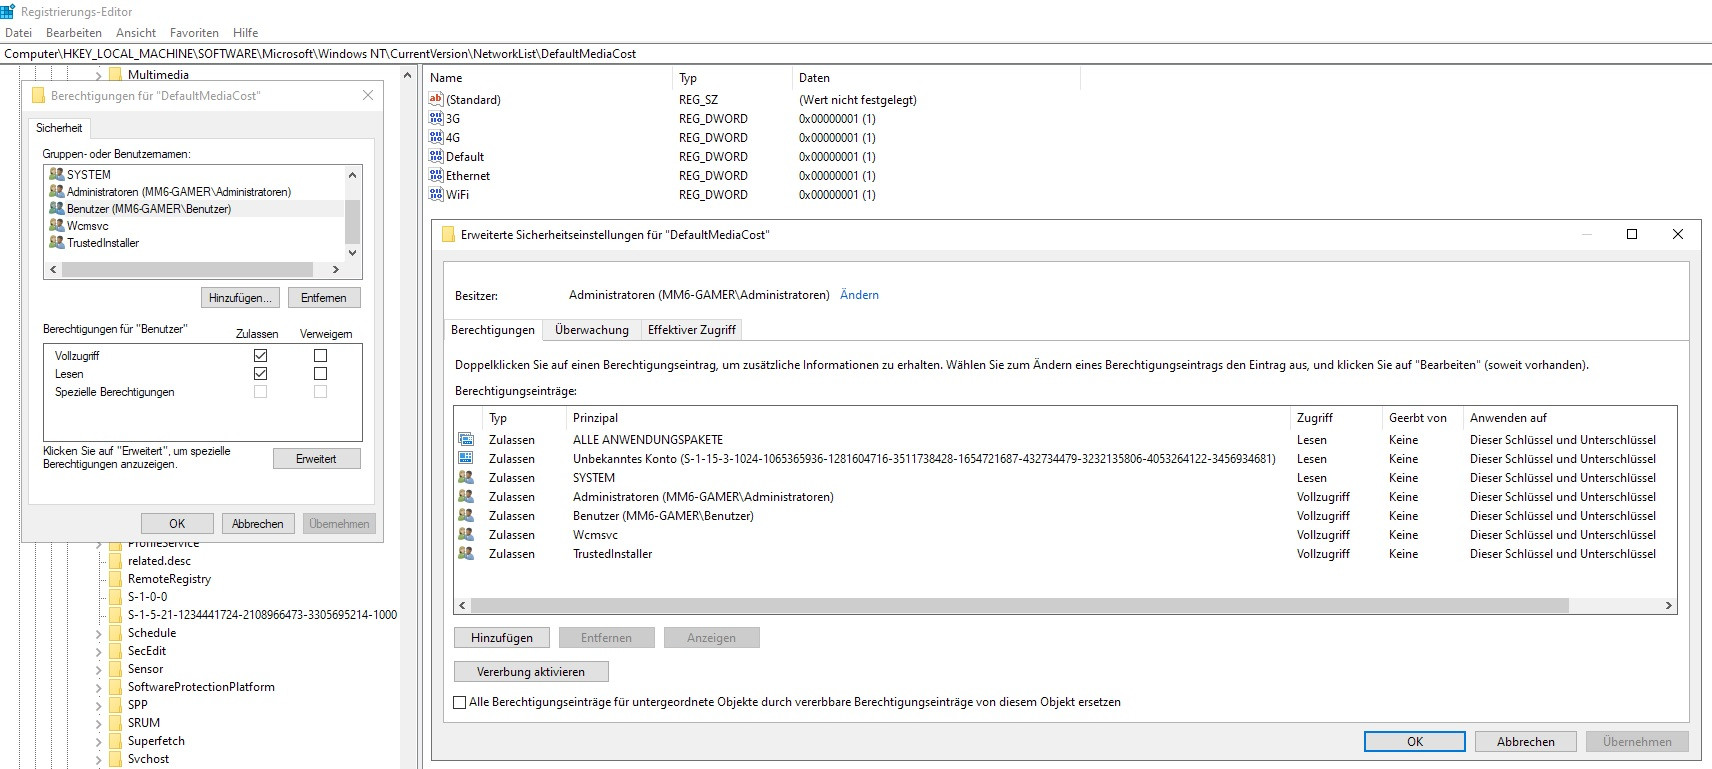Click the SecEdit folder icon
This screenshot has height=769, width=1712.
[x=115, y=651]
